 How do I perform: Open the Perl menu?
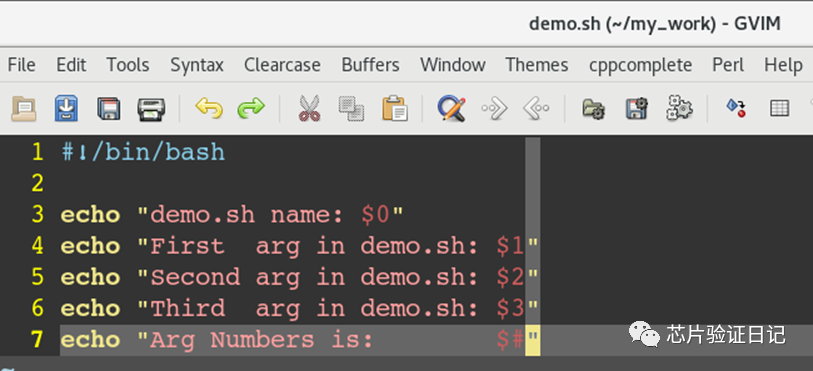point(728,65)
